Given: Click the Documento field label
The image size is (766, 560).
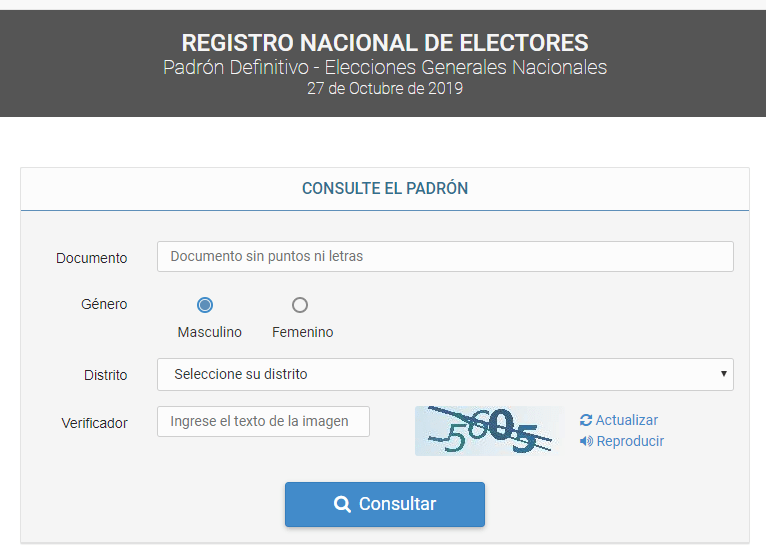Looking at the screenshot, I should pyautogui.click(x=92, y=258).
